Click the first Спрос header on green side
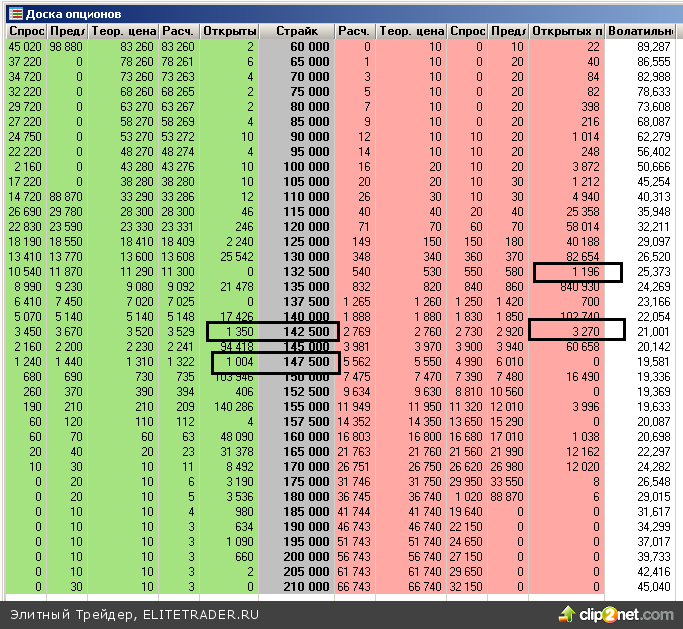Viewport: 683px width, 629px height. click(x=25, y=32)
